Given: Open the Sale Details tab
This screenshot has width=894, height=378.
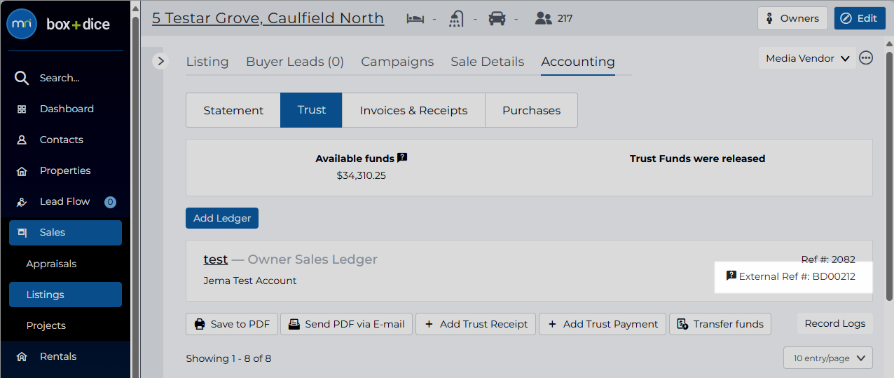Looking at the screenshot, I should pos(487,62).
